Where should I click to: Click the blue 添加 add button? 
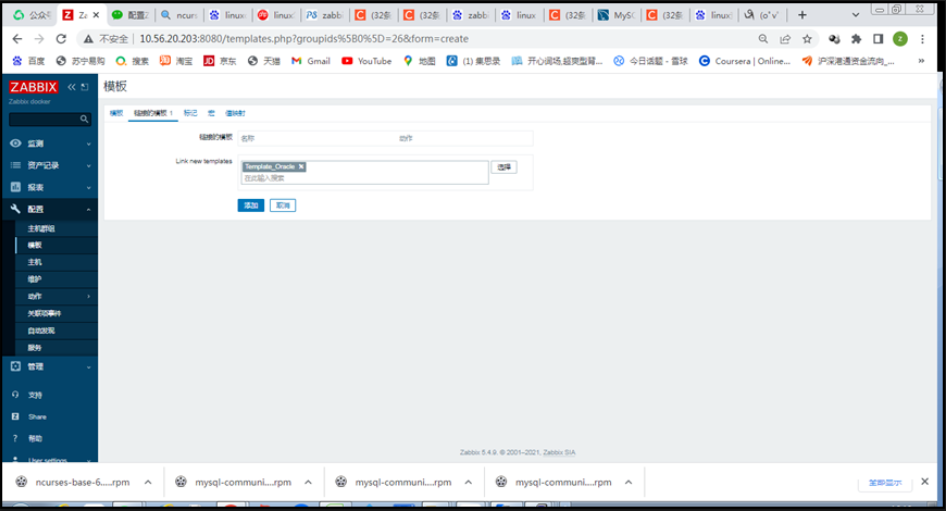251,206
